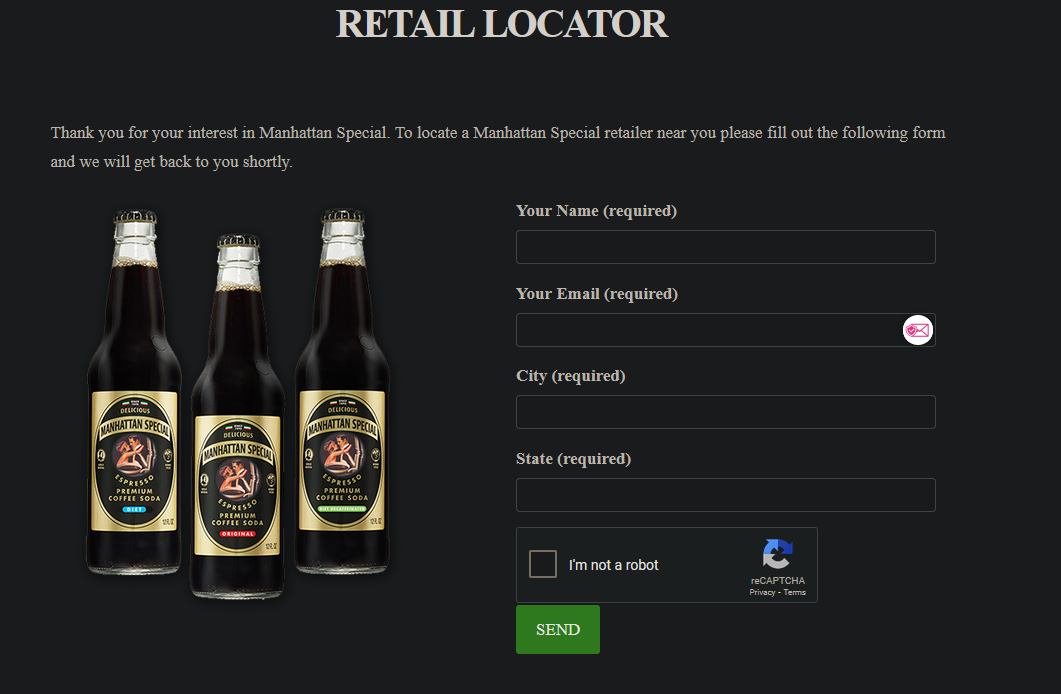
Task: Focus the Your Name input field
Action: 725,247
